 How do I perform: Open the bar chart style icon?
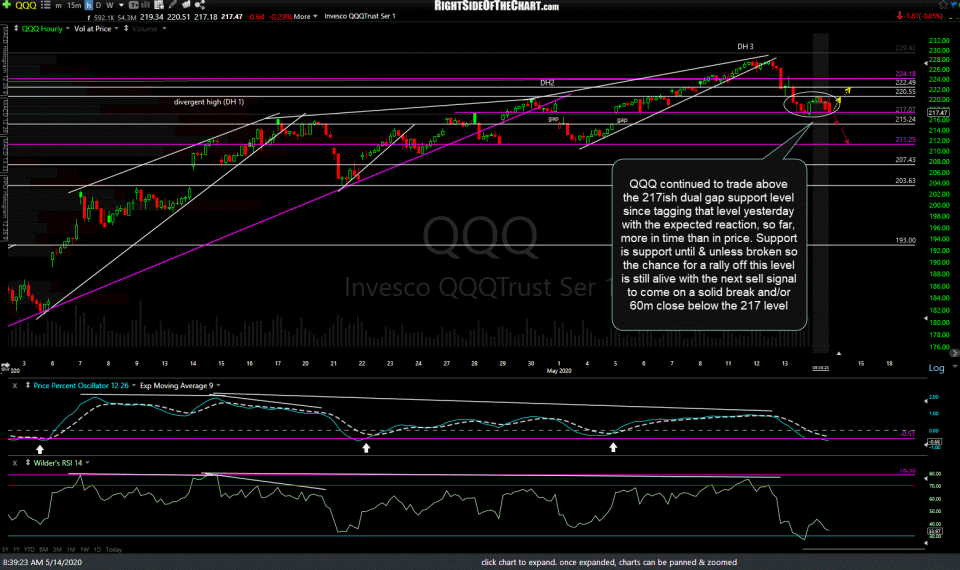click(146, 5)
